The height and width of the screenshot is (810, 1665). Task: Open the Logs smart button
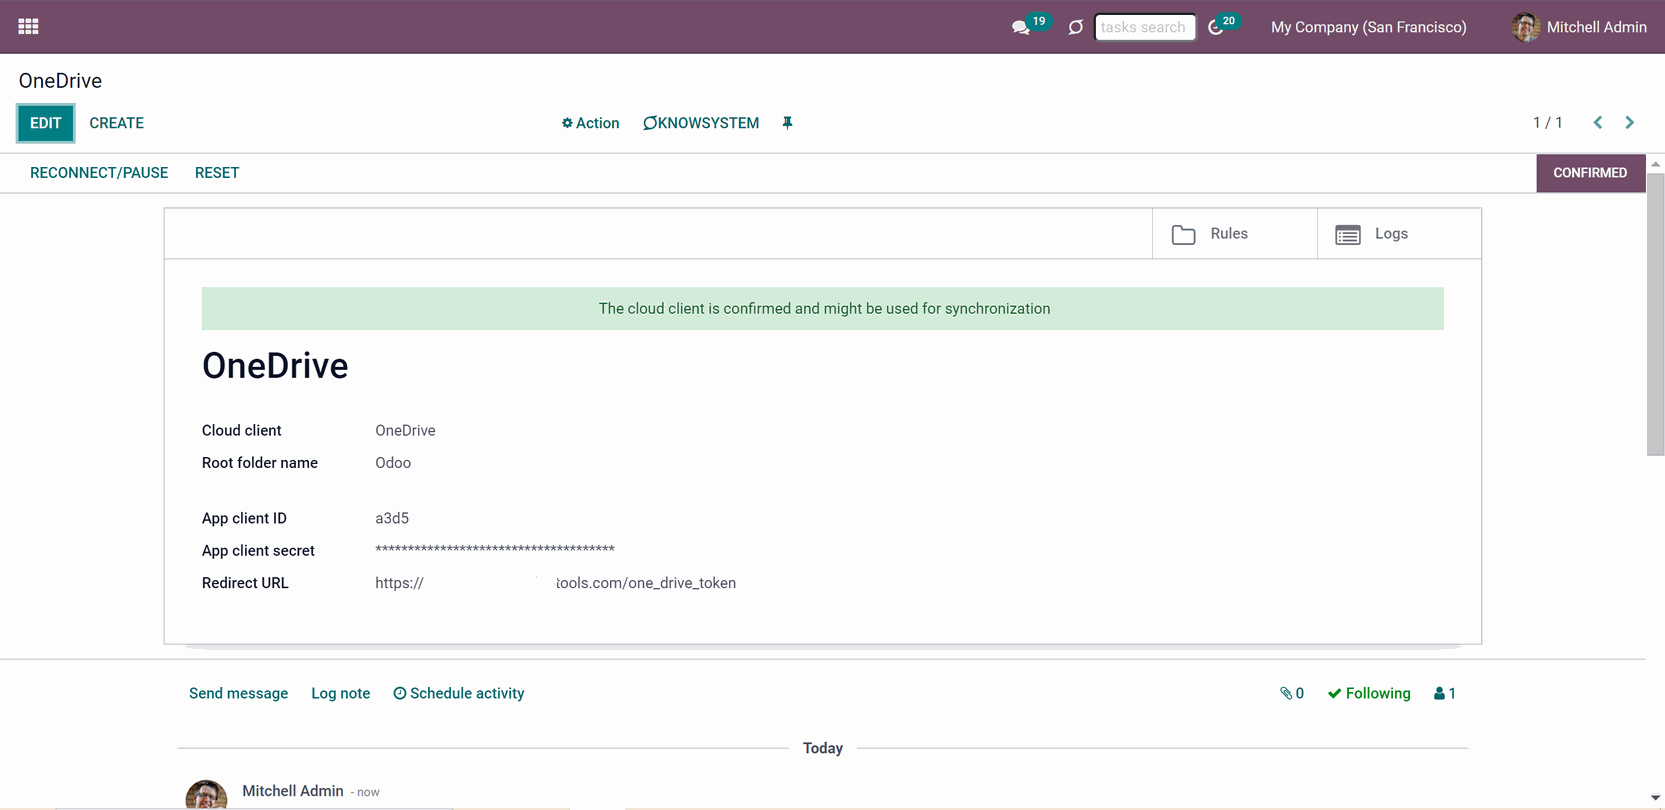point(1399,234)
